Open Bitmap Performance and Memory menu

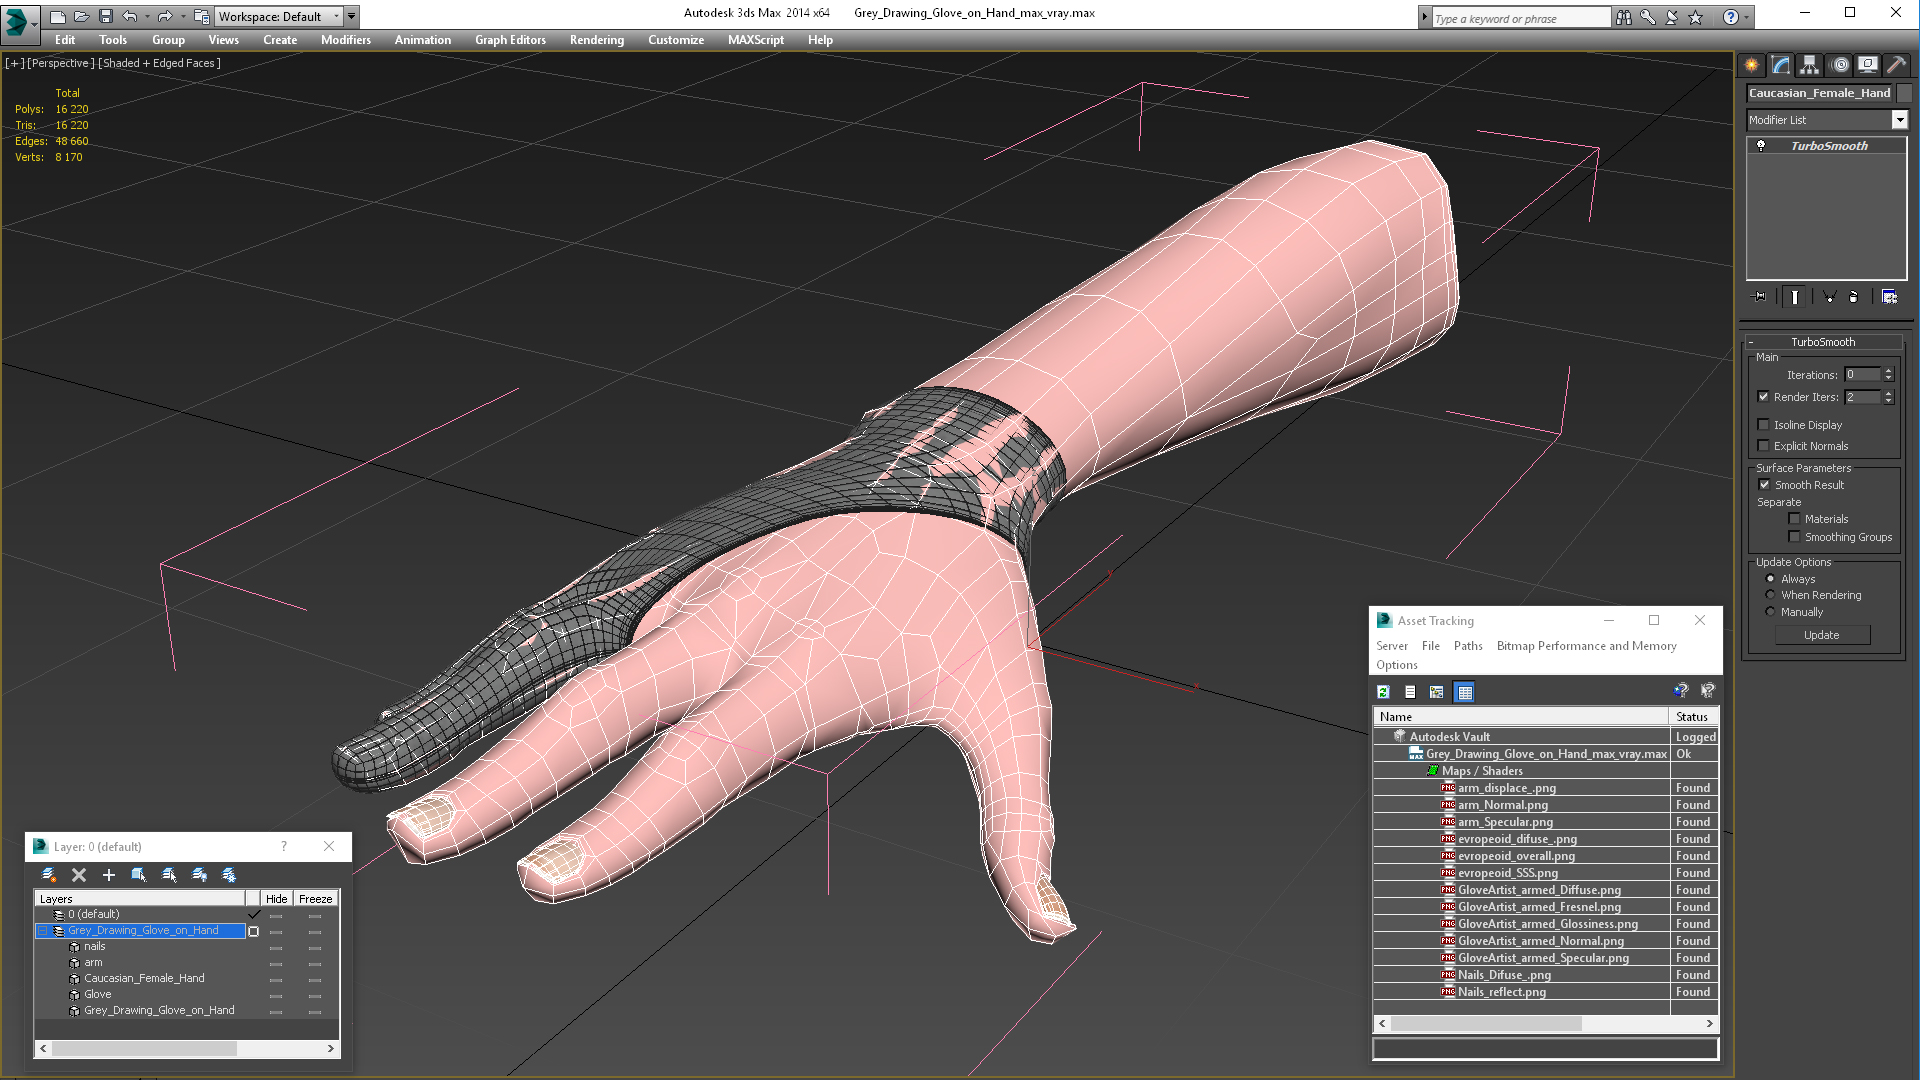click(x=1586, y=646)
